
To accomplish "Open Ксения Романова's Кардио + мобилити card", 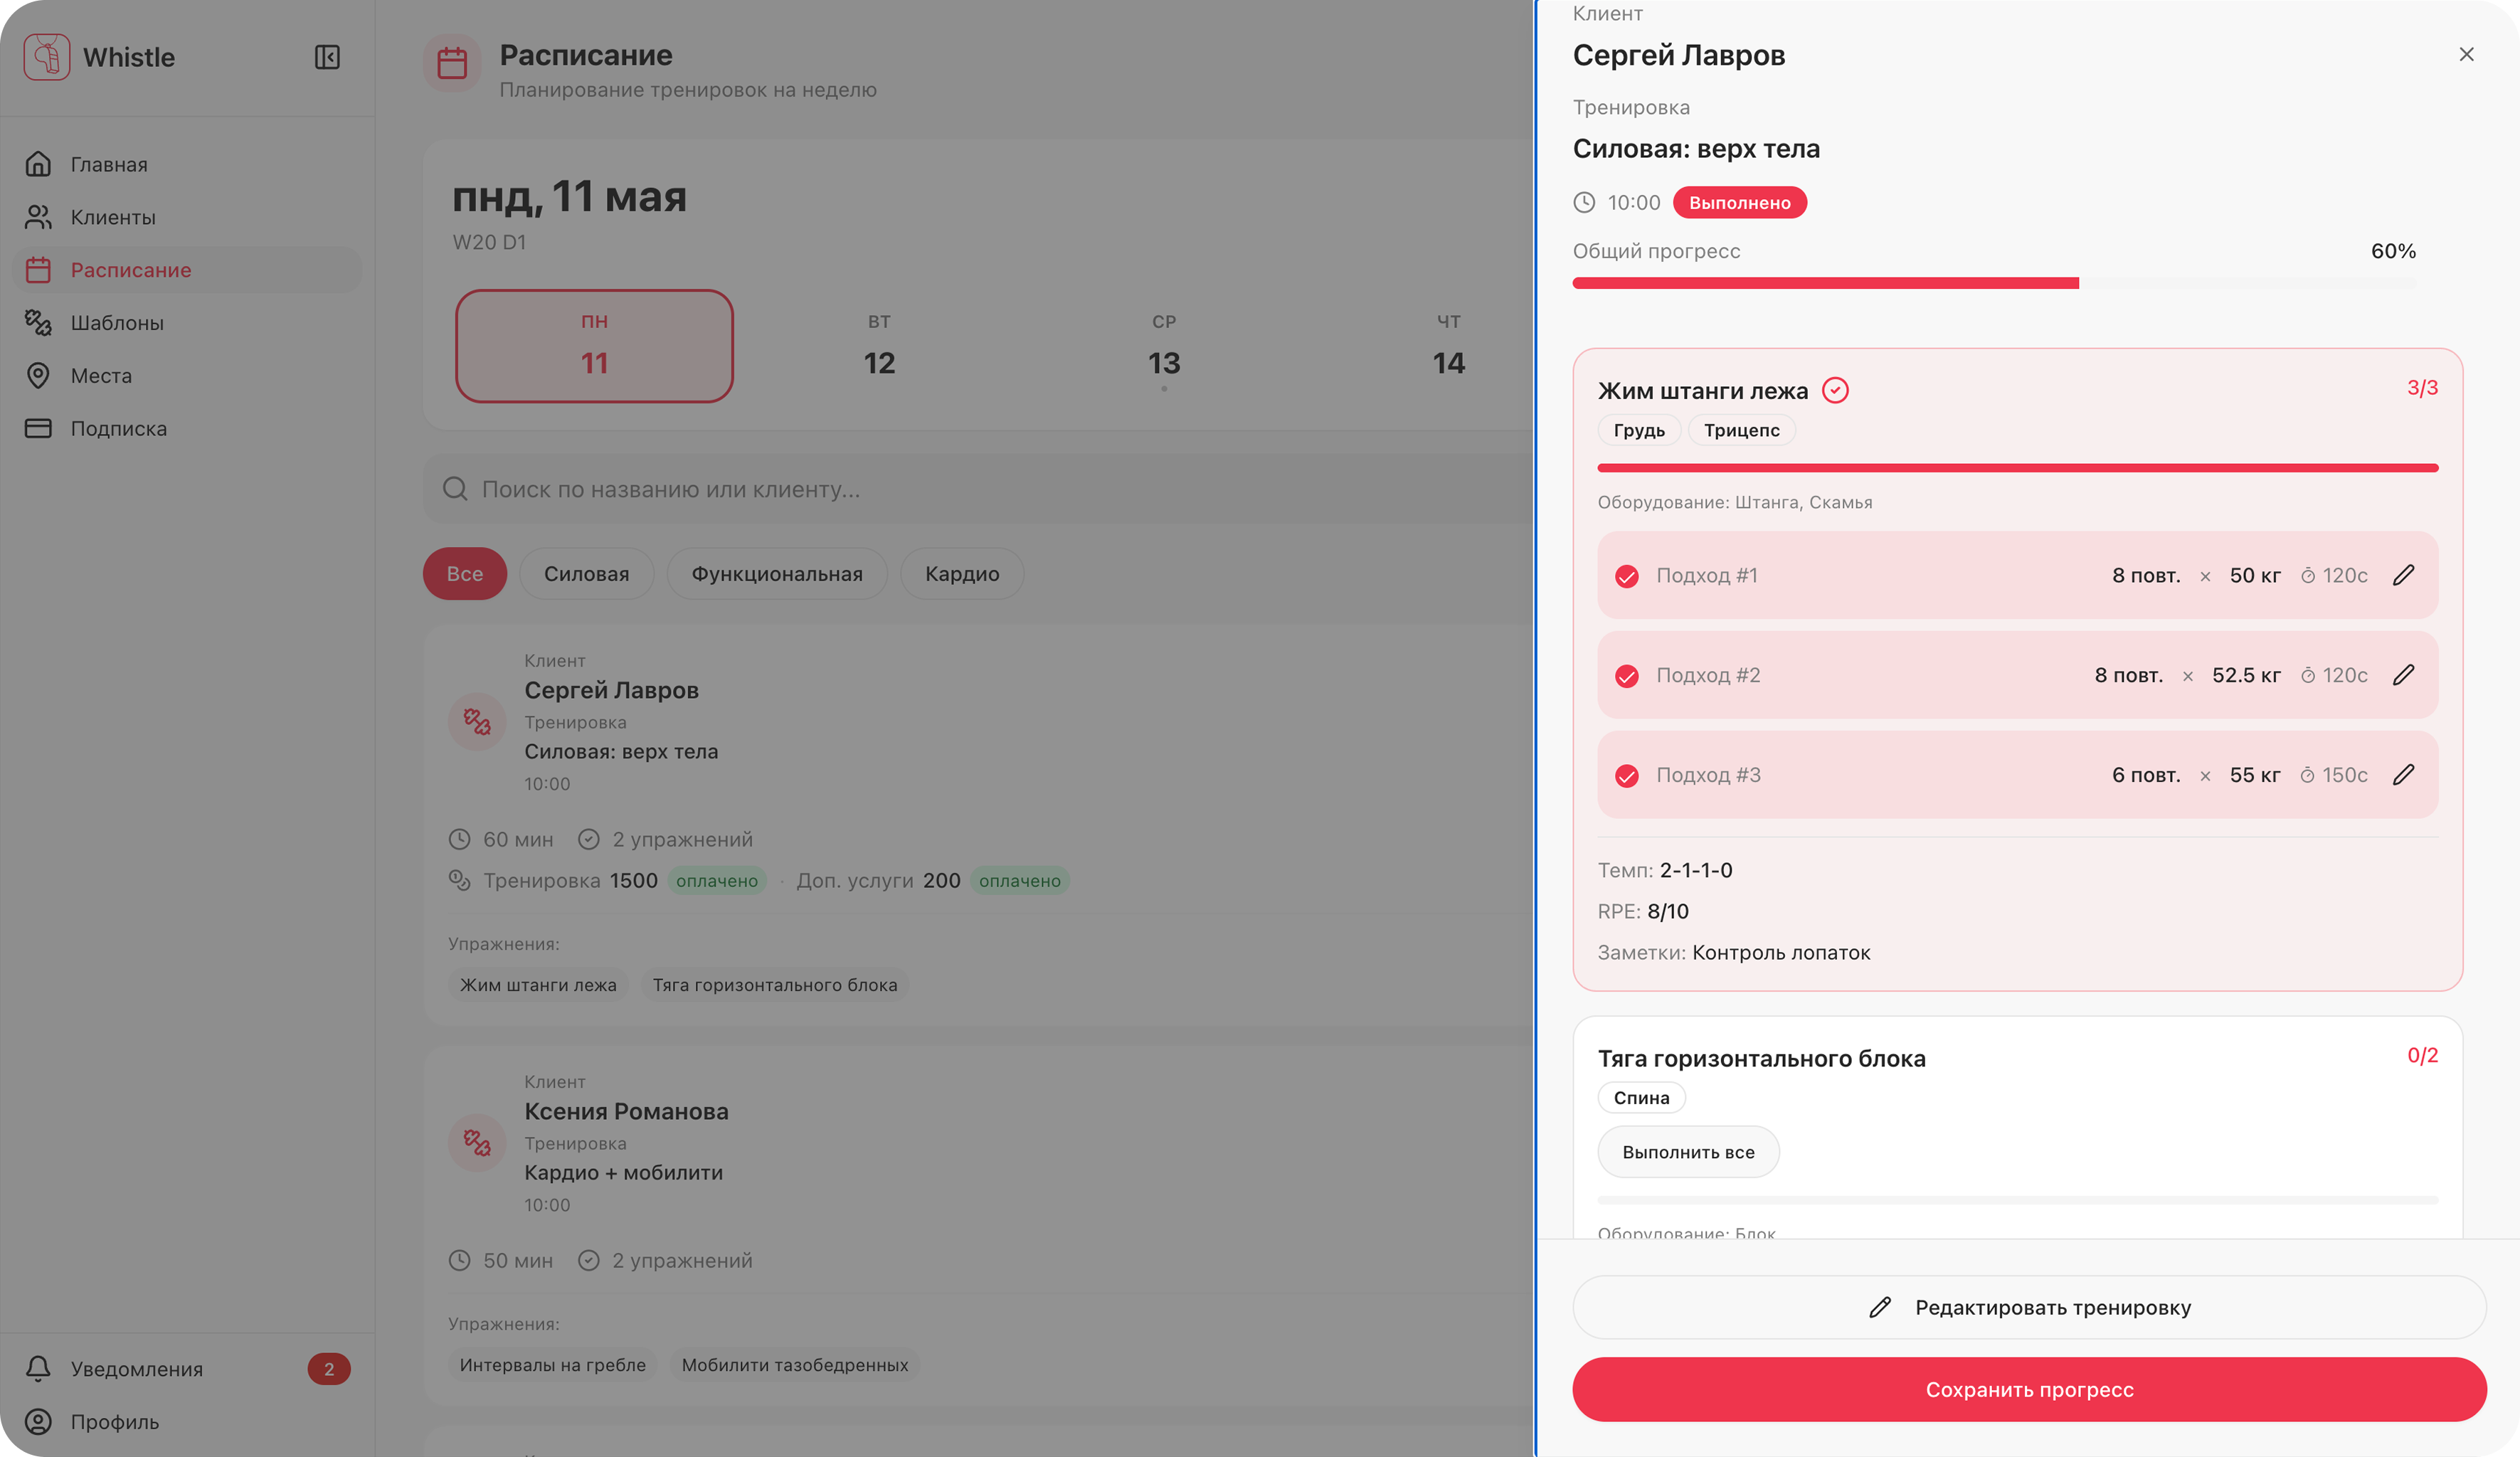I will pyautogui.click(x=624, y=1173).
